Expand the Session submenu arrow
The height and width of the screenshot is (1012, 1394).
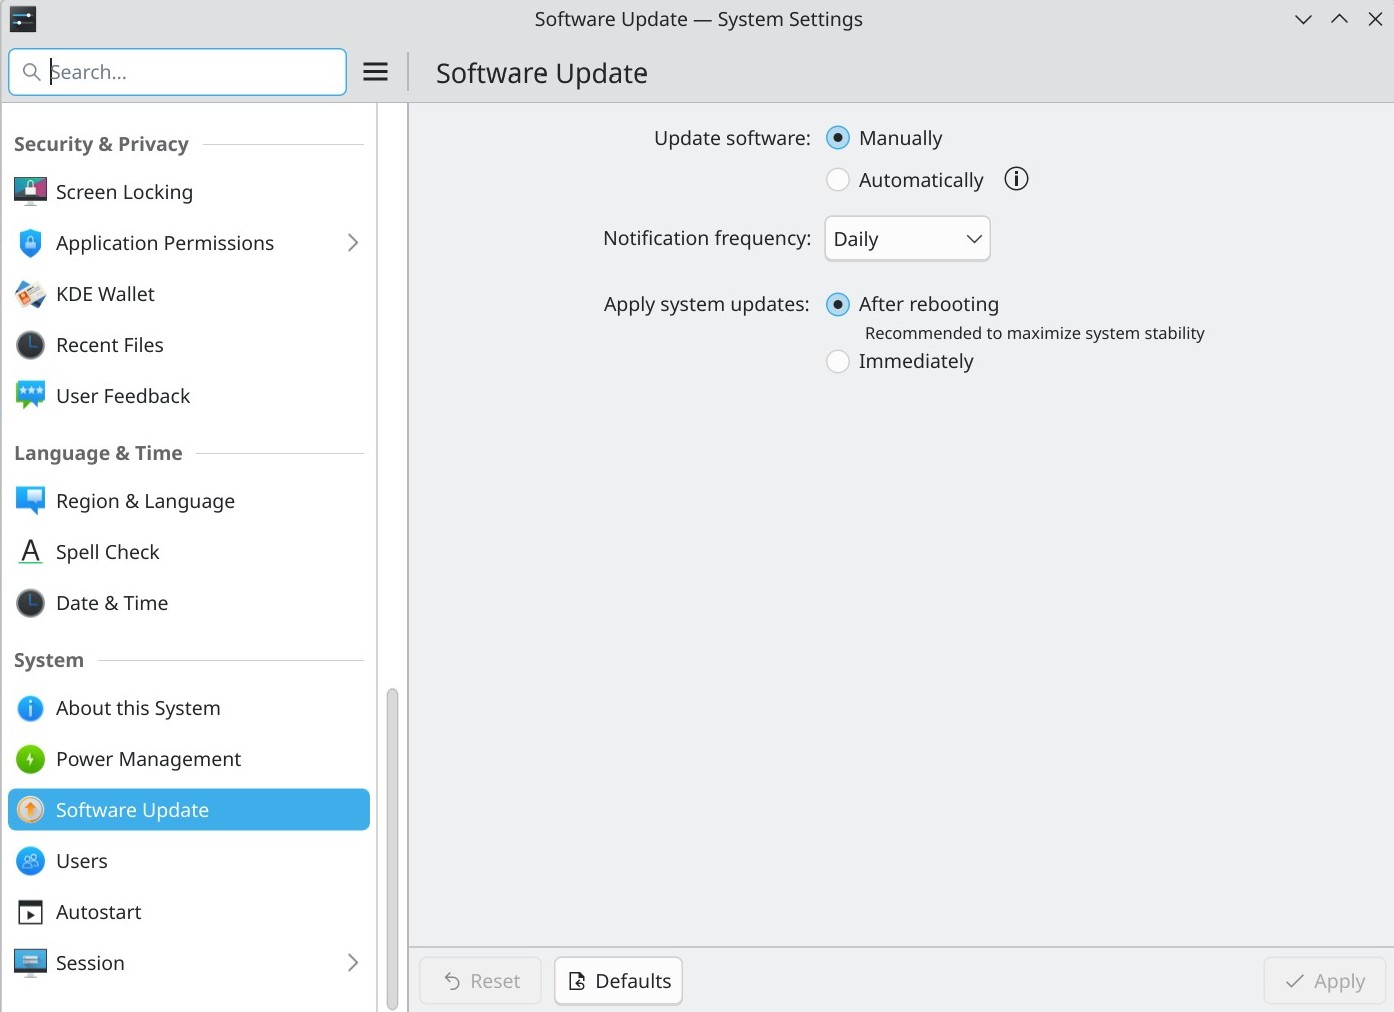click(352, 963)
